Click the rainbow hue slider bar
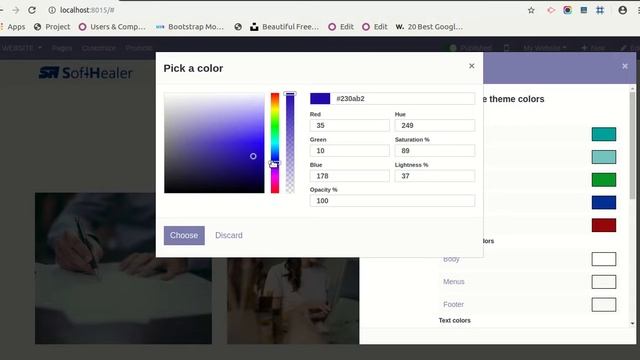The width and height of the screenshot is (640, 360). [x=275, y=143]
